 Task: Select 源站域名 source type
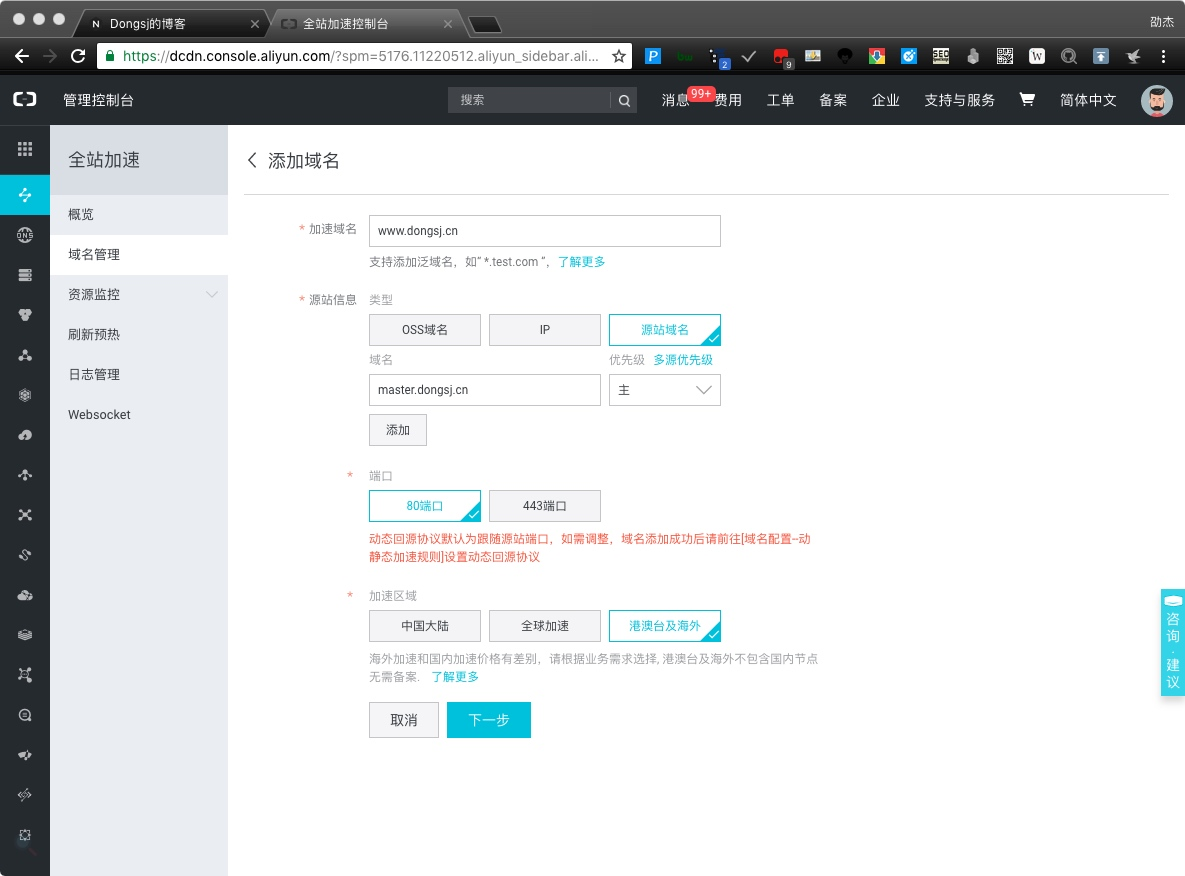tap(665, 330)
